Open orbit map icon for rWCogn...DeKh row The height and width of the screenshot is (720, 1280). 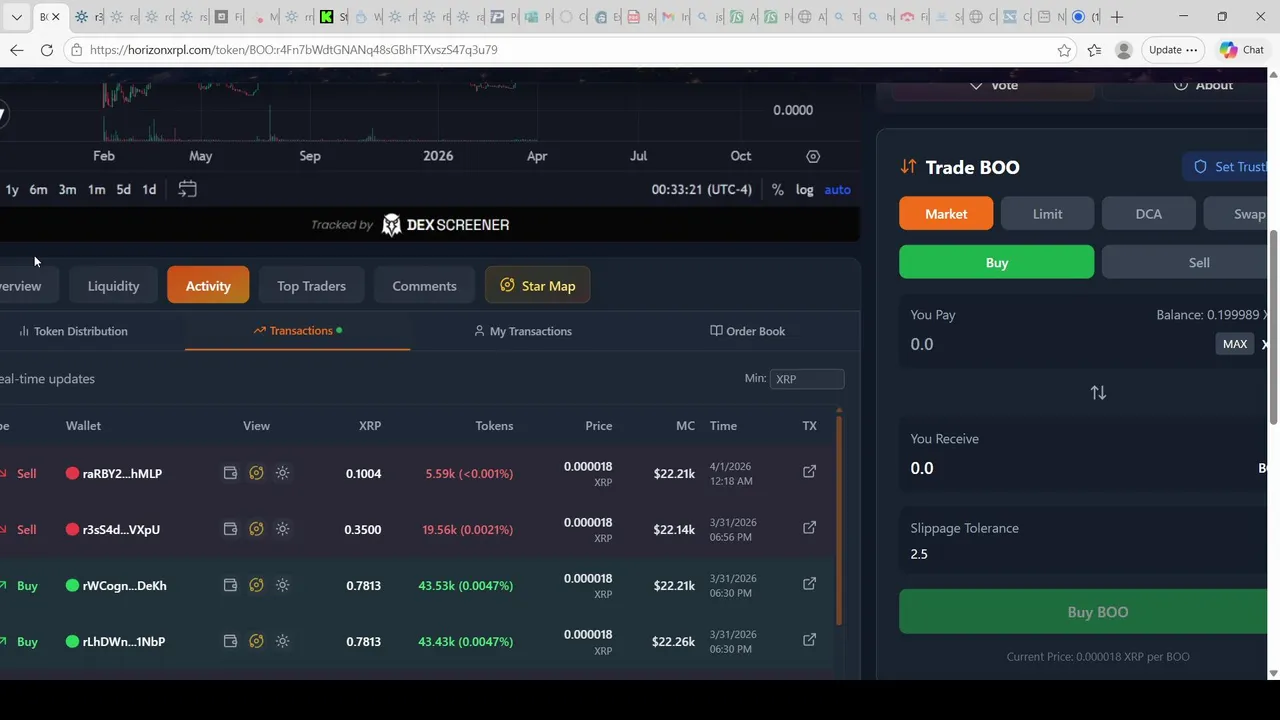[x=256, y=585]
